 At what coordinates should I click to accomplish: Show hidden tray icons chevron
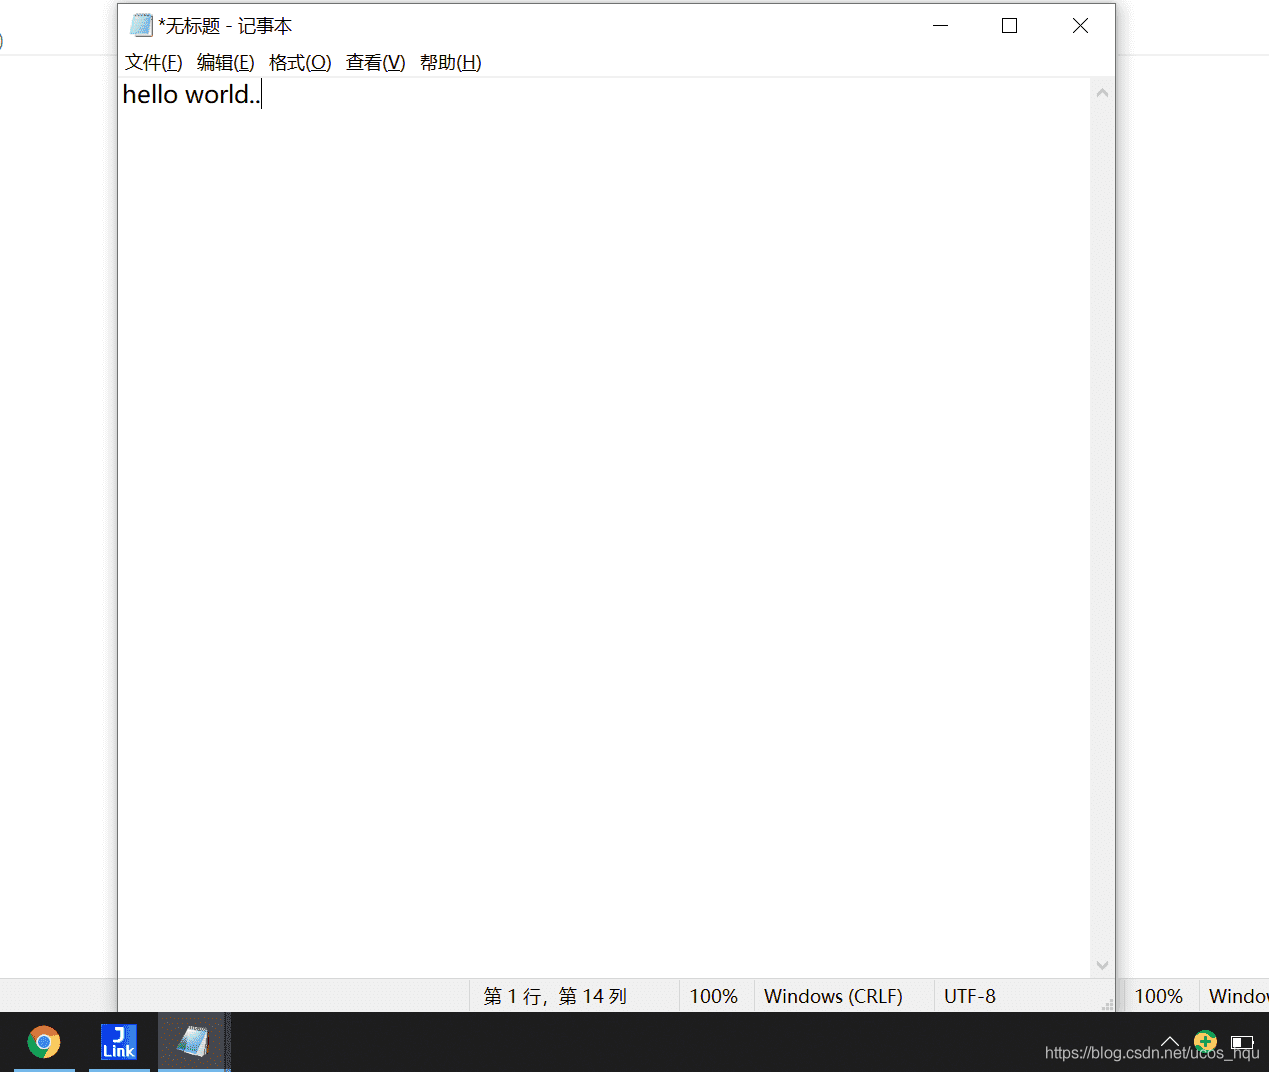[x=1169, y=1042]
